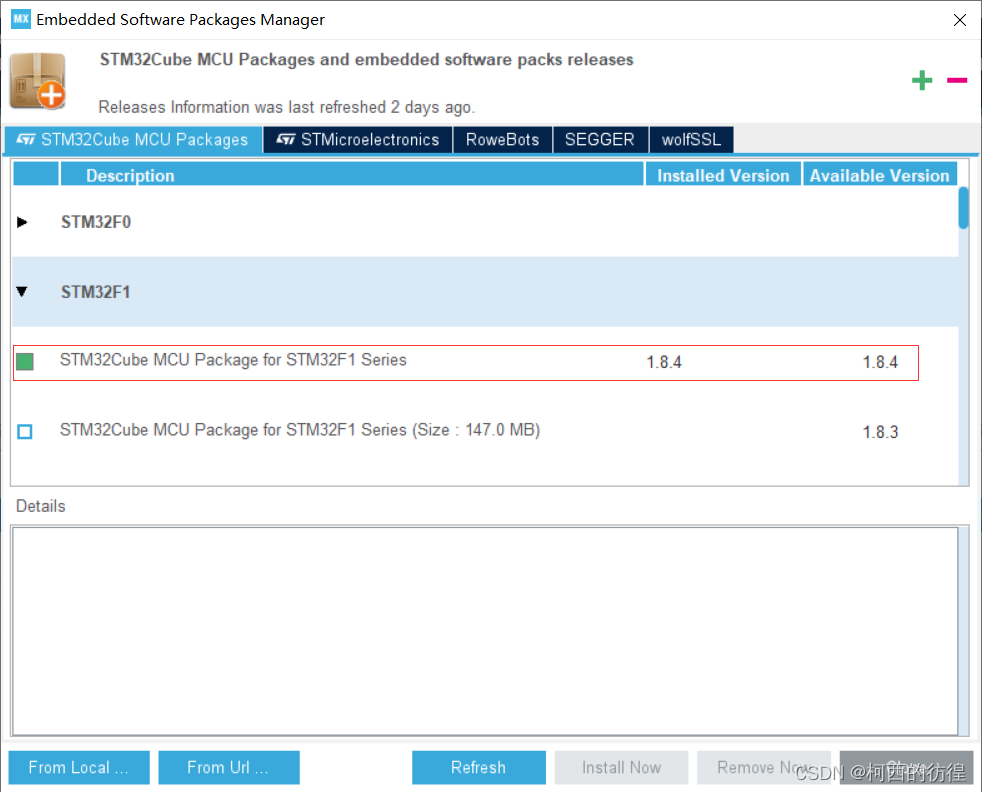
Task: Open the RoweBots tab
Action: click(x=502, y=140)
